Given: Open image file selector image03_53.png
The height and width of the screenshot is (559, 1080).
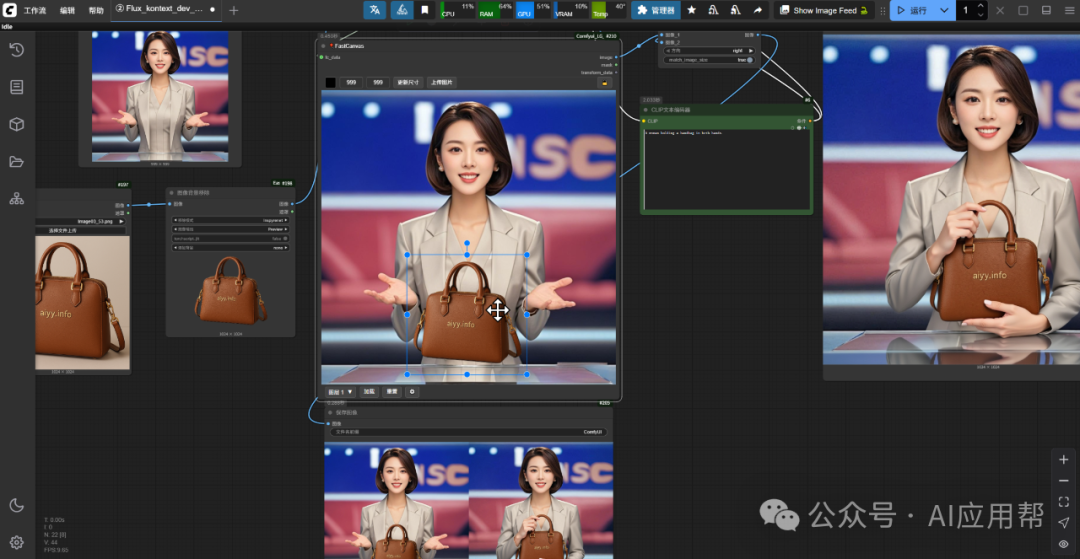Looking at the screenshot, I should tap(81, 222).
